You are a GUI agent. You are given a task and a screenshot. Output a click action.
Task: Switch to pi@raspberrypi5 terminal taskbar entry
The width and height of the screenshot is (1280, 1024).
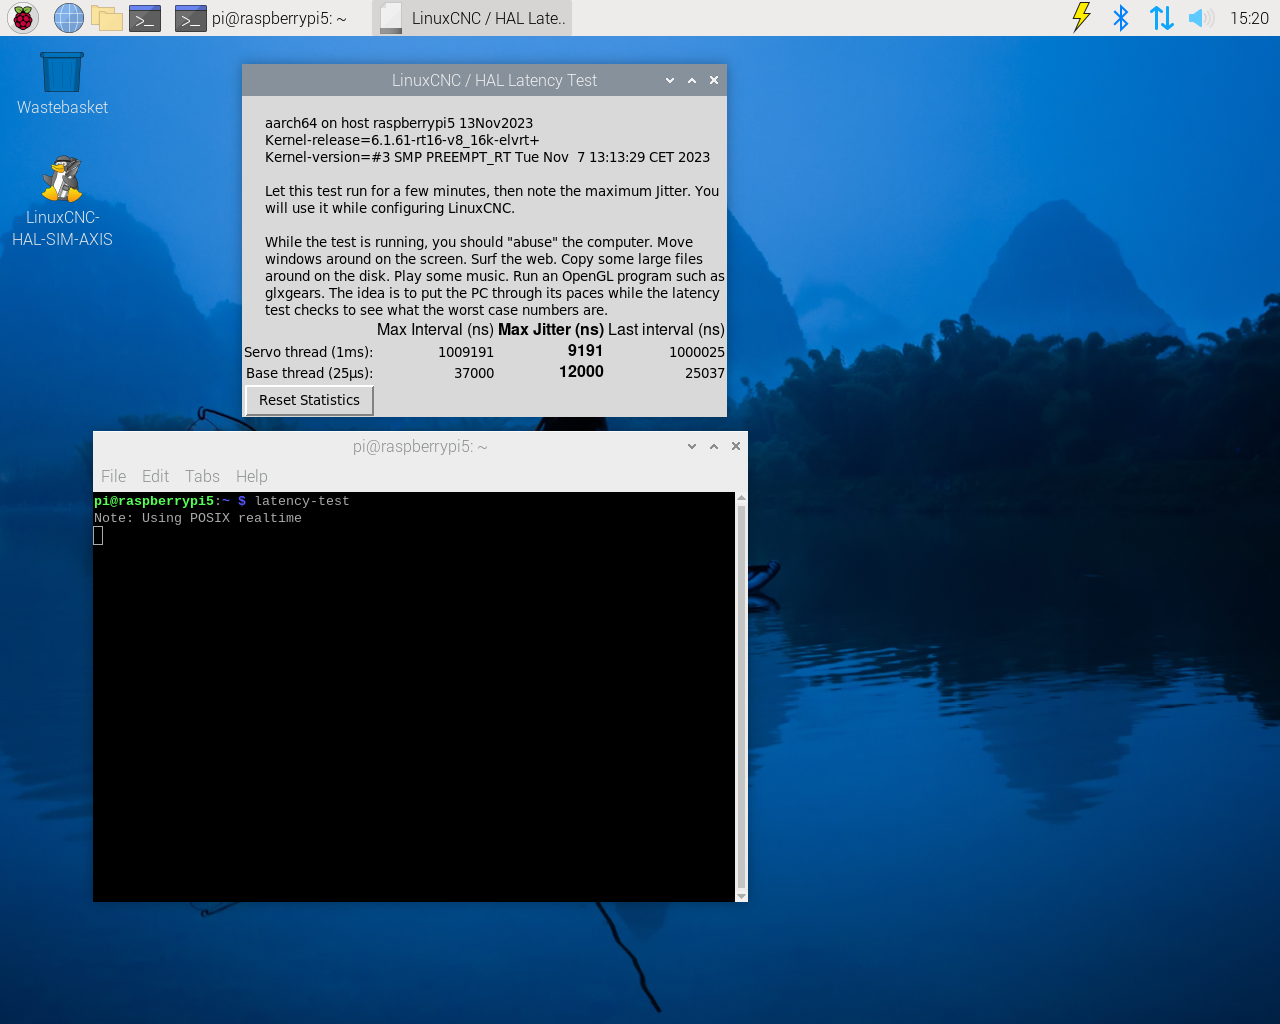tap(260, 18)
